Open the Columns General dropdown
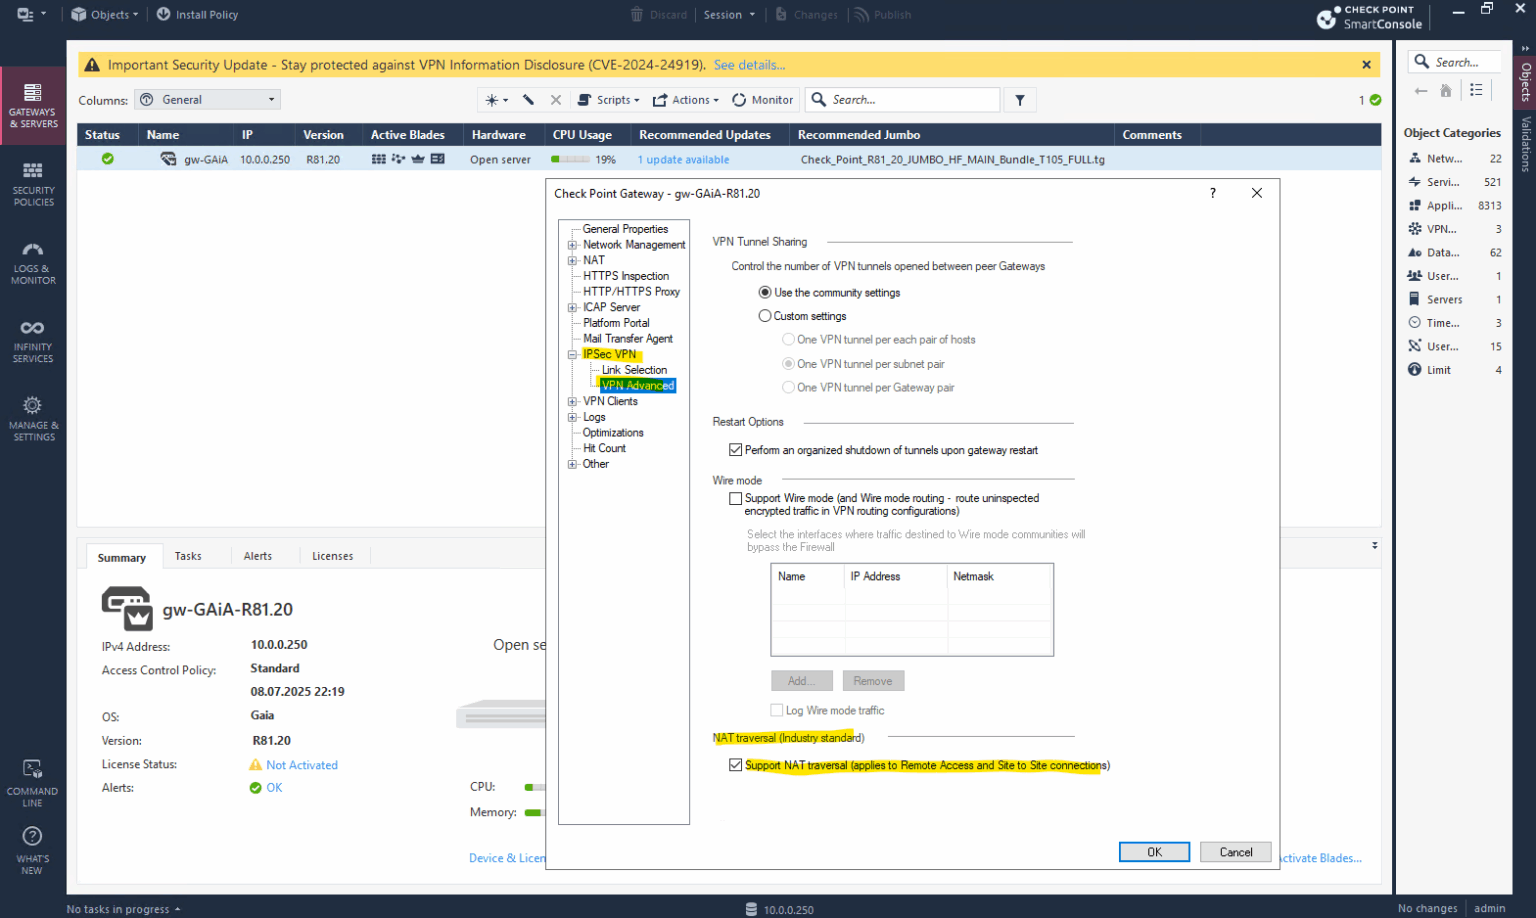The image size is (1536, 918). pos(207,99)
